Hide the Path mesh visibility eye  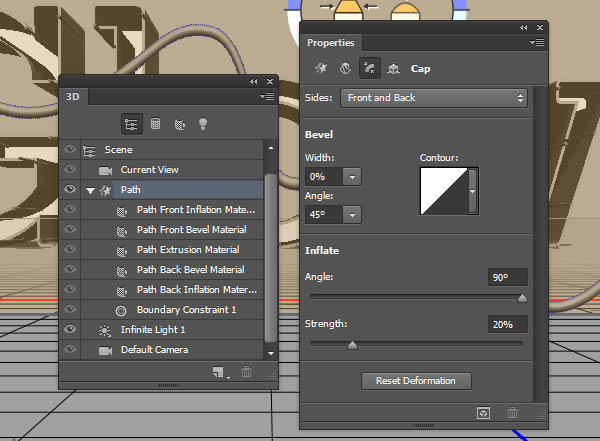click(x=70, y=189)
